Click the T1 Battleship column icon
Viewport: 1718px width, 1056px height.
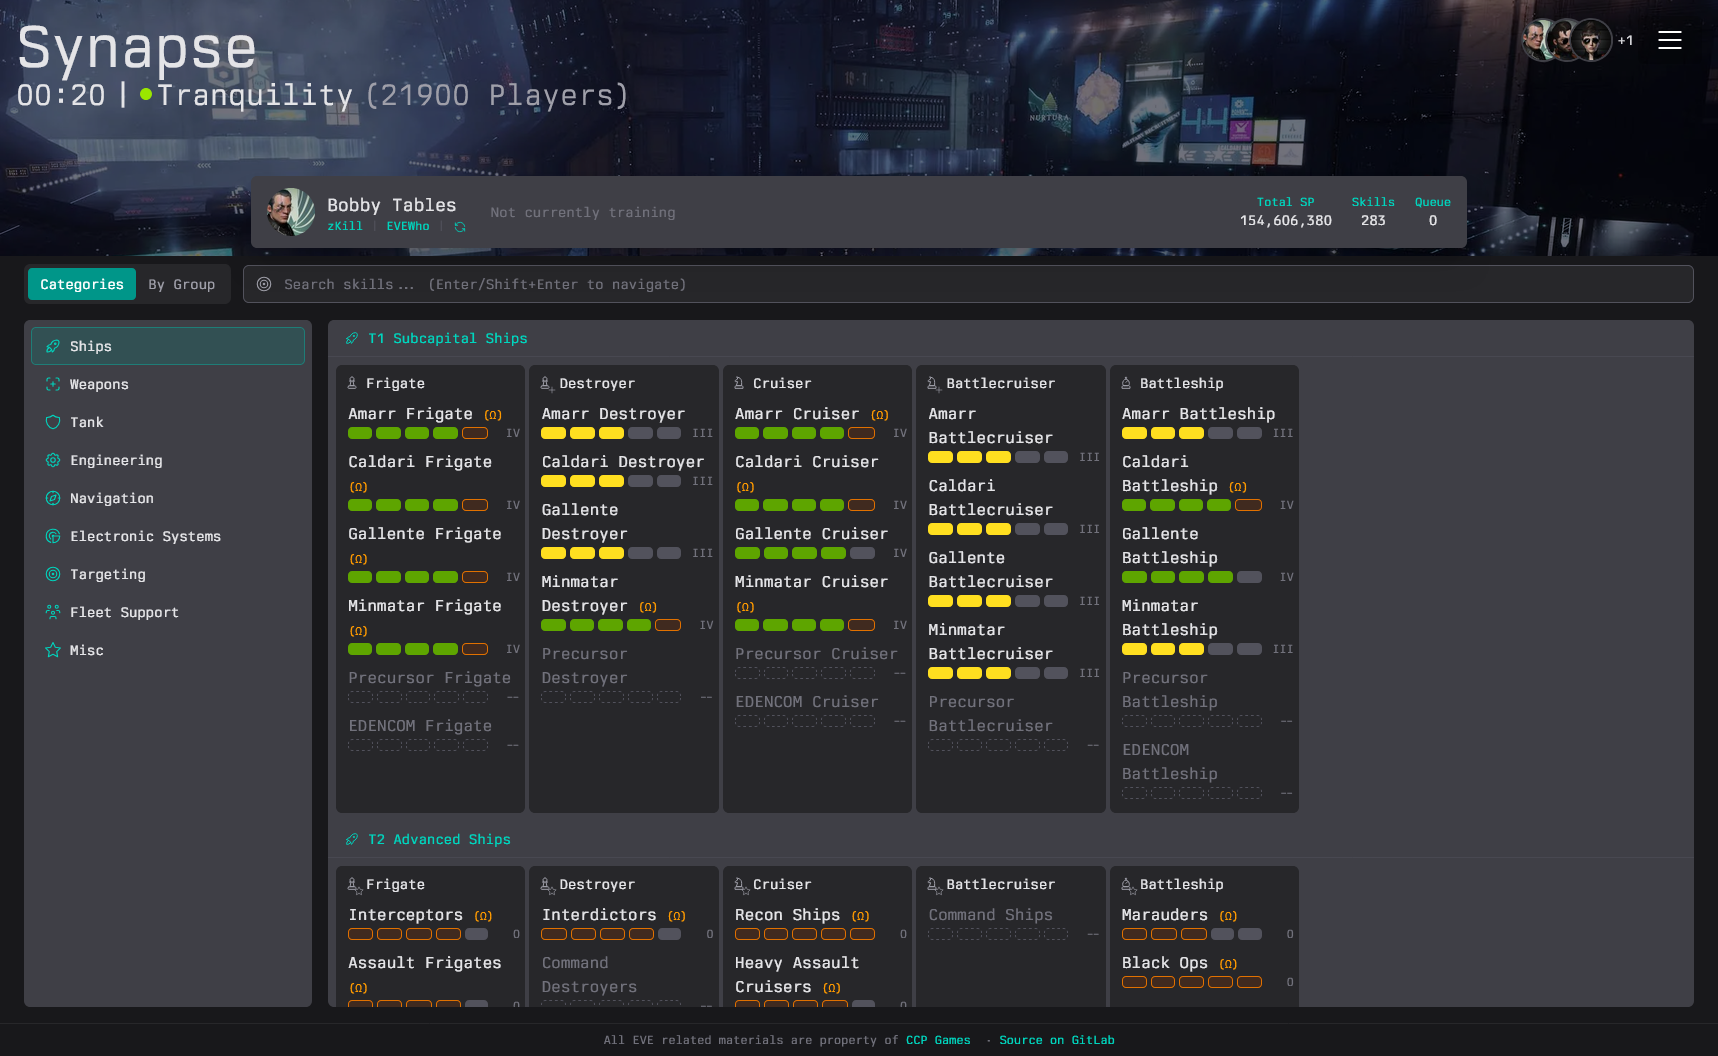point(1126,383)
